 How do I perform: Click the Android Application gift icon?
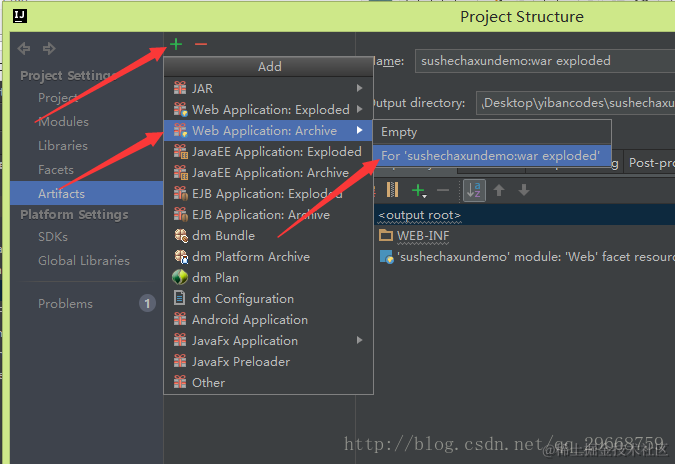click(x=180, y=319)
